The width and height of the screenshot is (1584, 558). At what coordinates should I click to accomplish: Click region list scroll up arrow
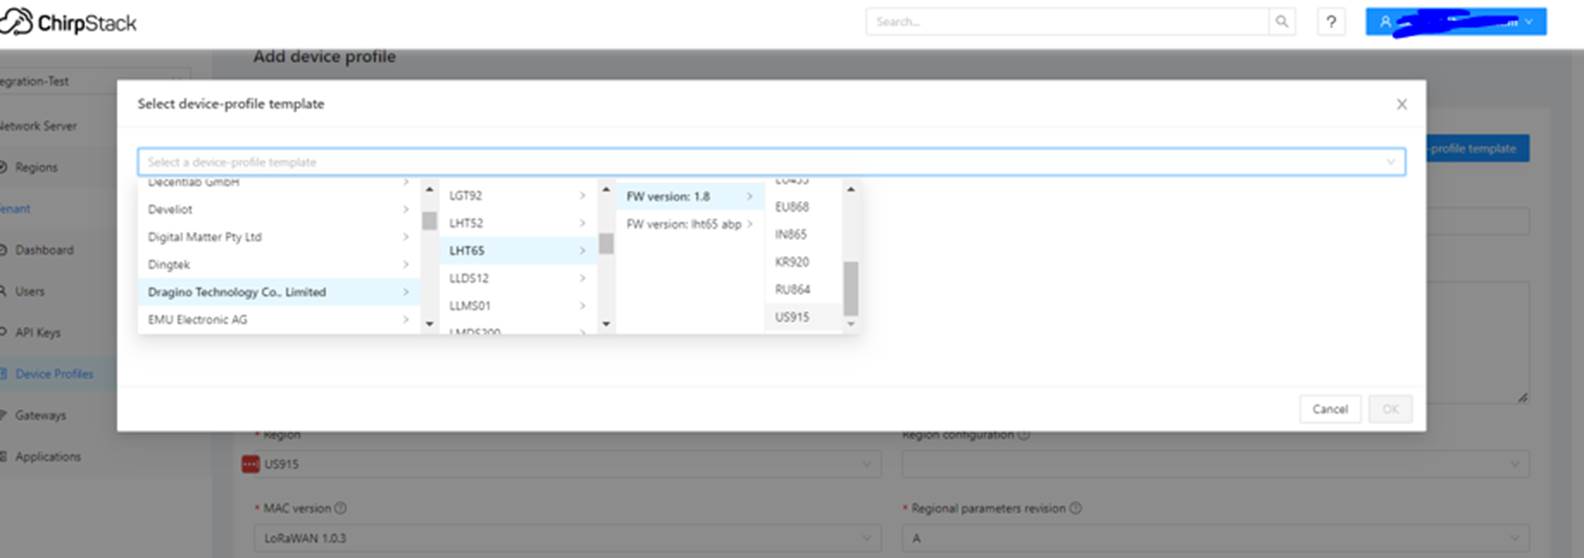click(851, 189)
